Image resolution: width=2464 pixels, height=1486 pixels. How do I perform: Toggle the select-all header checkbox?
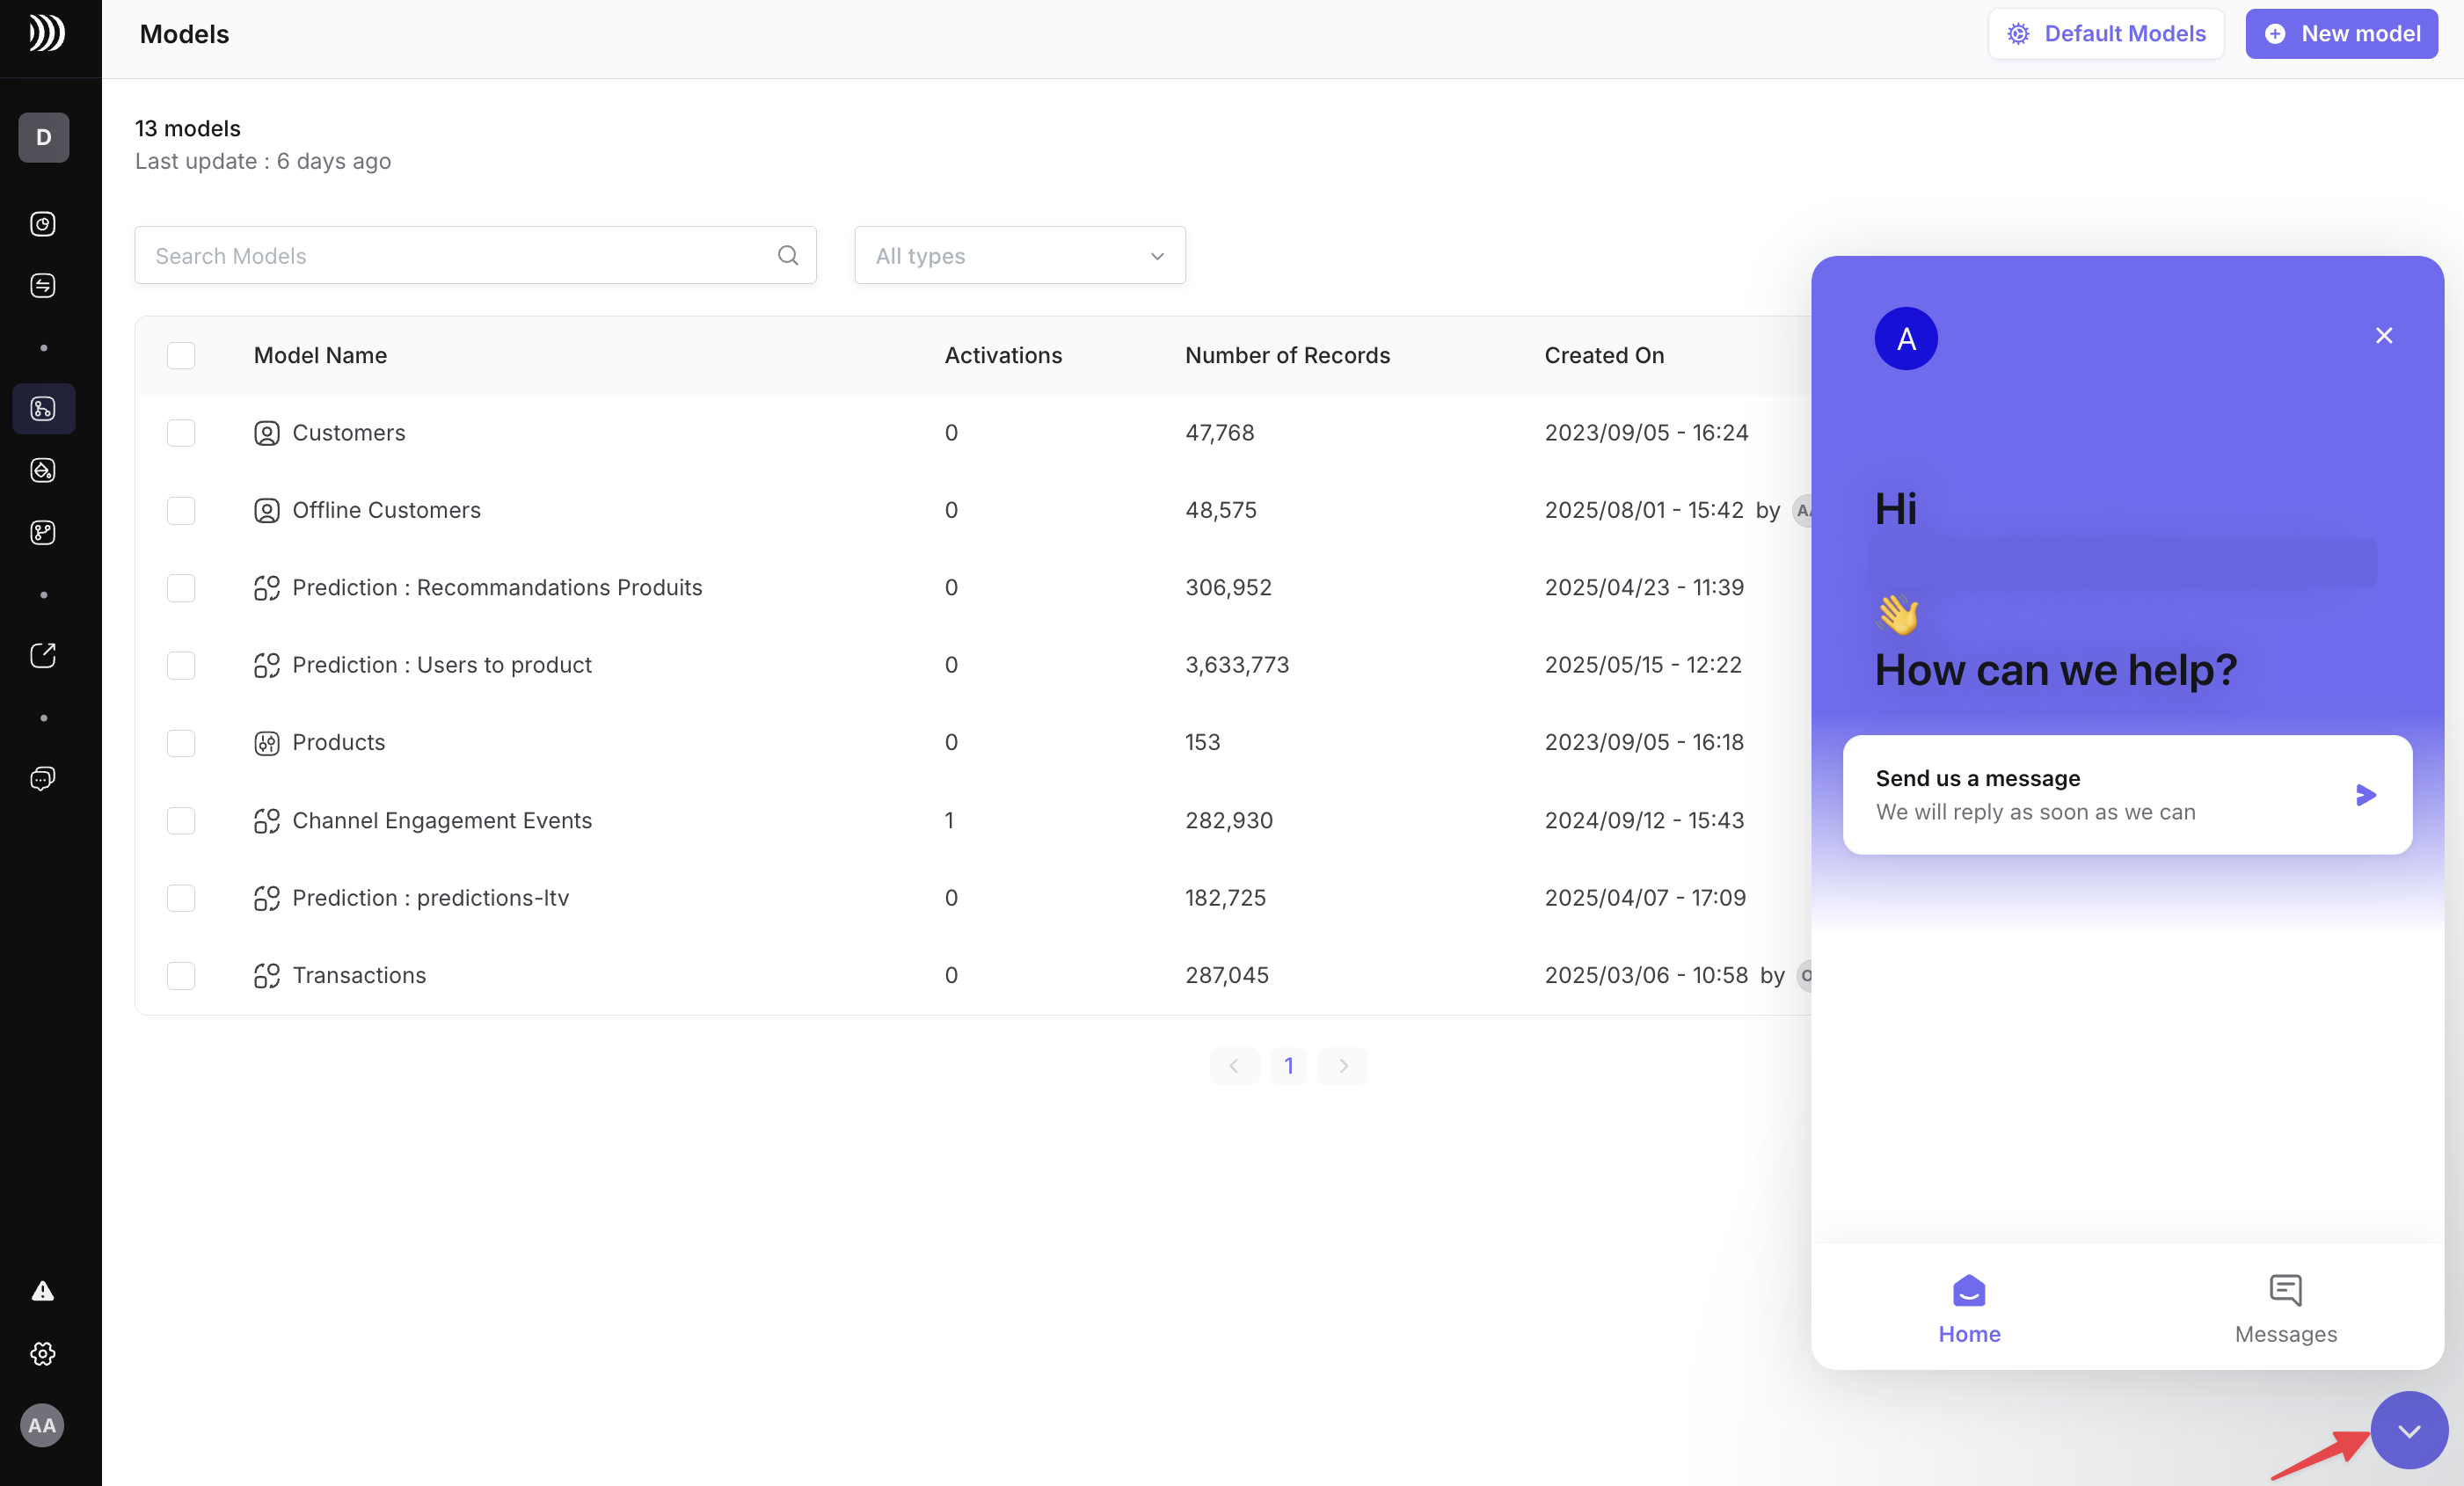pyautogui.click(x=180, y=355)
